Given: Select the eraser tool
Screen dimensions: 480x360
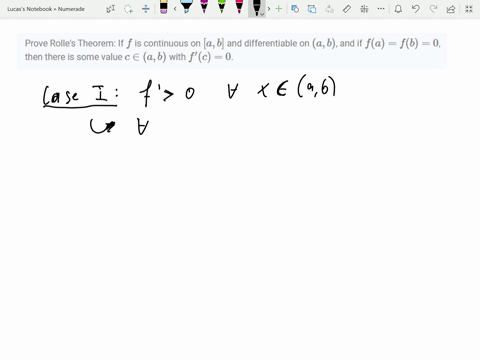Looking at the screenshot, I should pos(163,7).
